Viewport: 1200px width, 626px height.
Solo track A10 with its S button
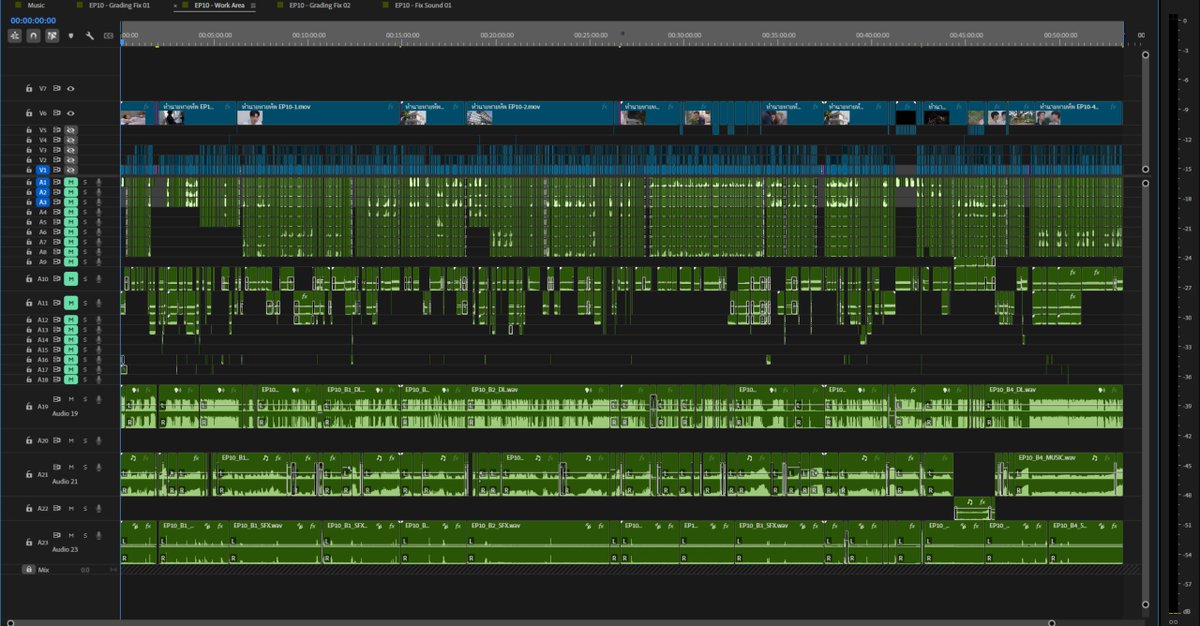point(85,278)
